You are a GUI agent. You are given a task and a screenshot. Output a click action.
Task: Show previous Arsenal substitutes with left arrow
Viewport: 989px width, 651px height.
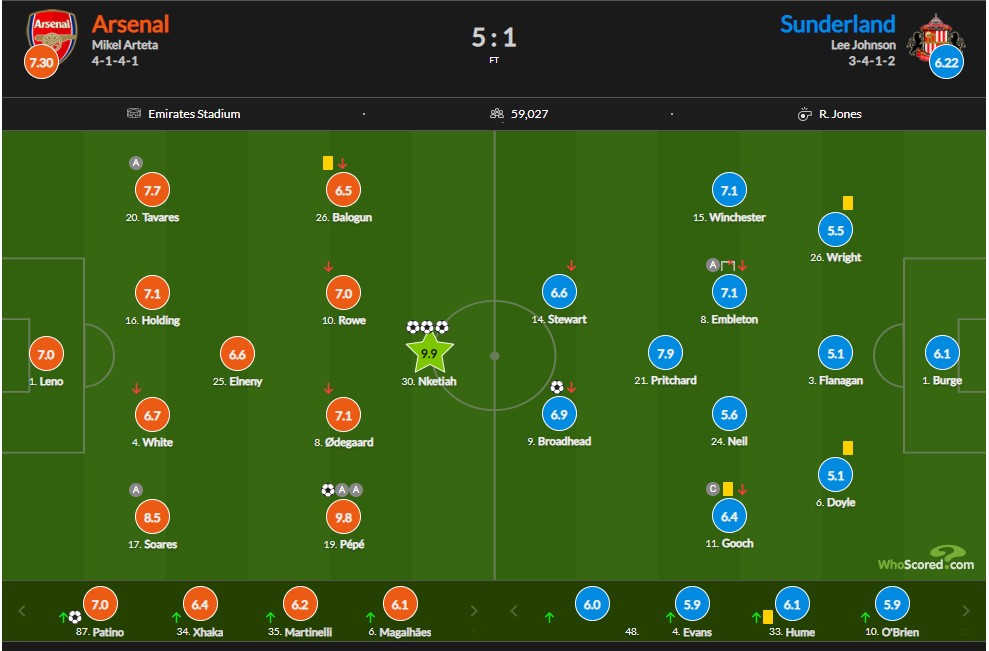tap(22, 611)
